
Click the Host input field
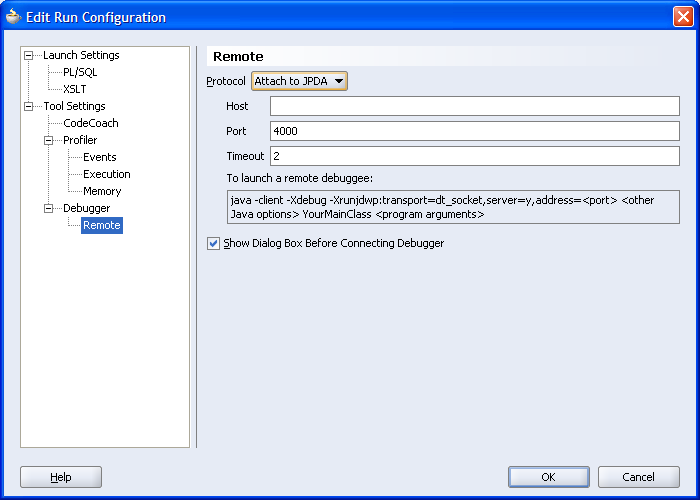tap(474, 106)
